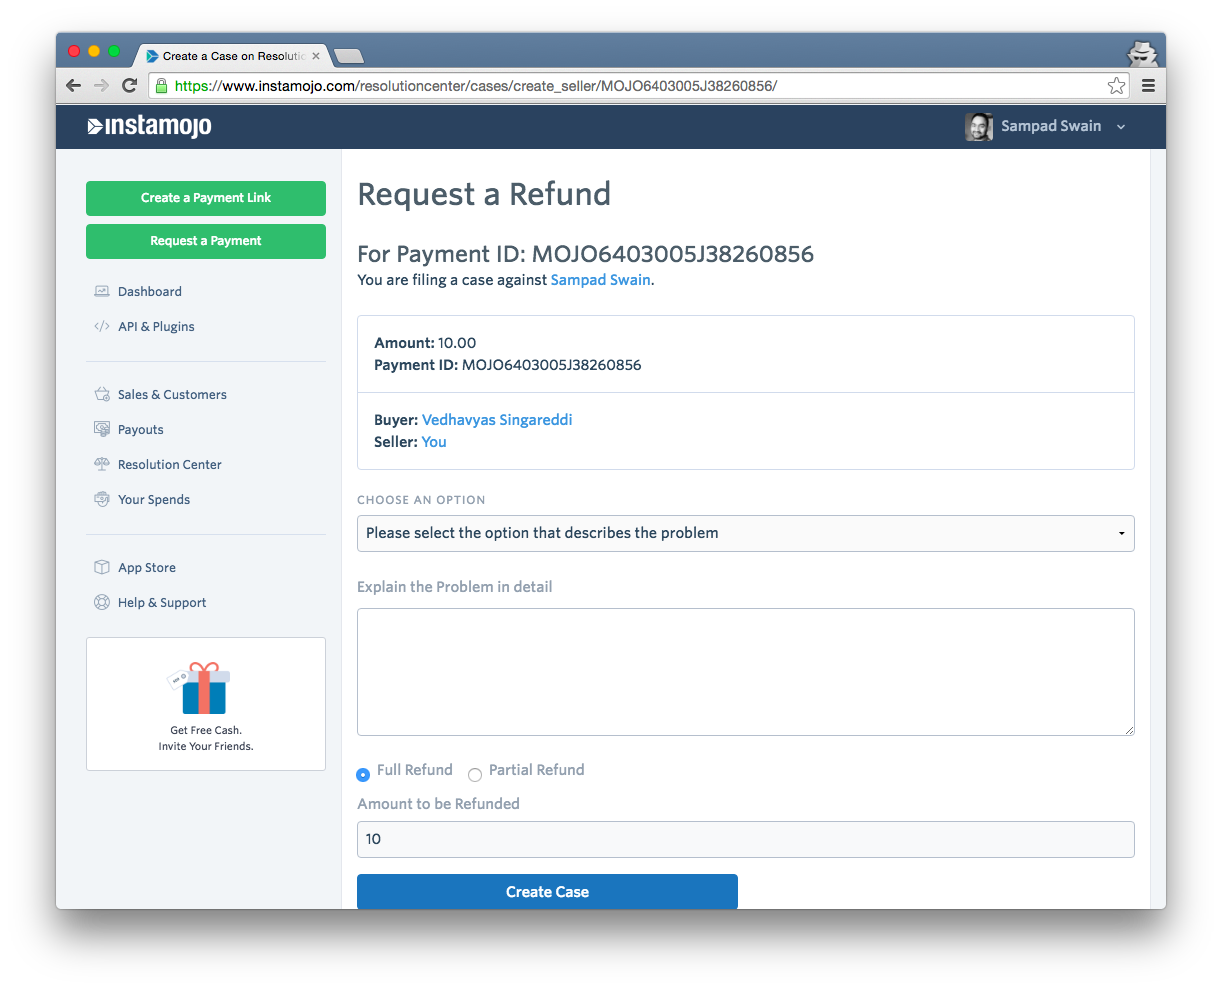Image resolution: width=1222 pixels, height=989 pixels.
Task: Click the browser back arrow
Action: point(73,86)
